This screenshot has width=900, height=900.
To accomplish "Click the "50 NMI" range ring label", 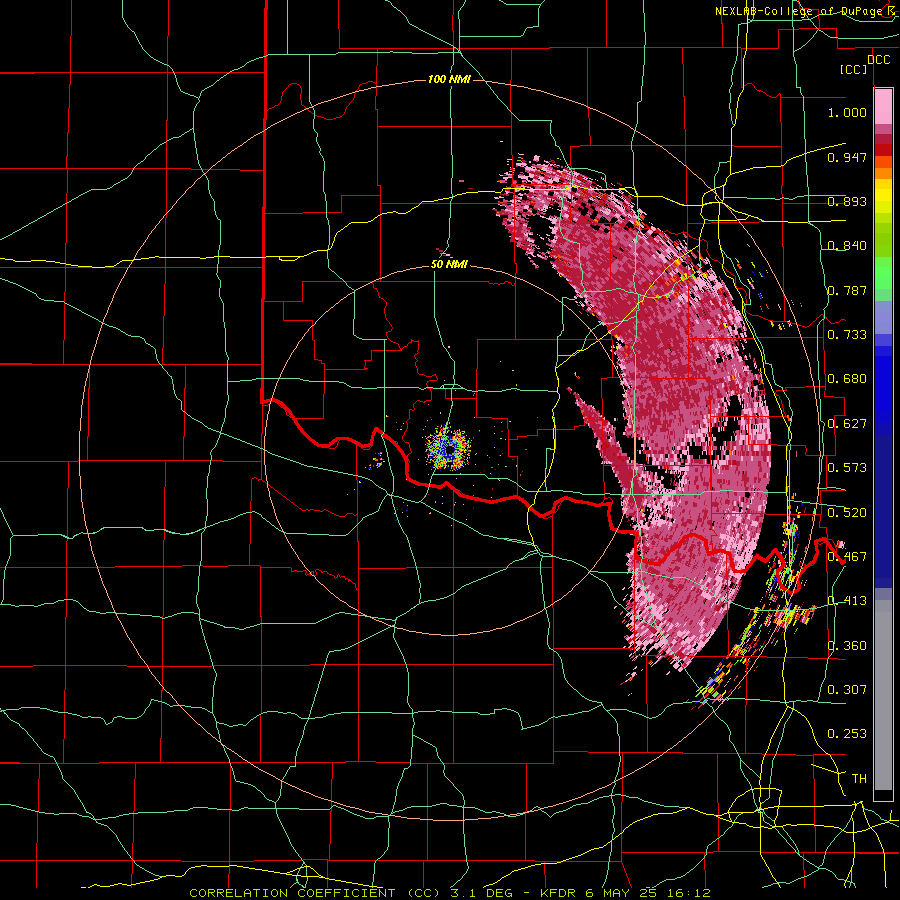I will coord(449,264).
